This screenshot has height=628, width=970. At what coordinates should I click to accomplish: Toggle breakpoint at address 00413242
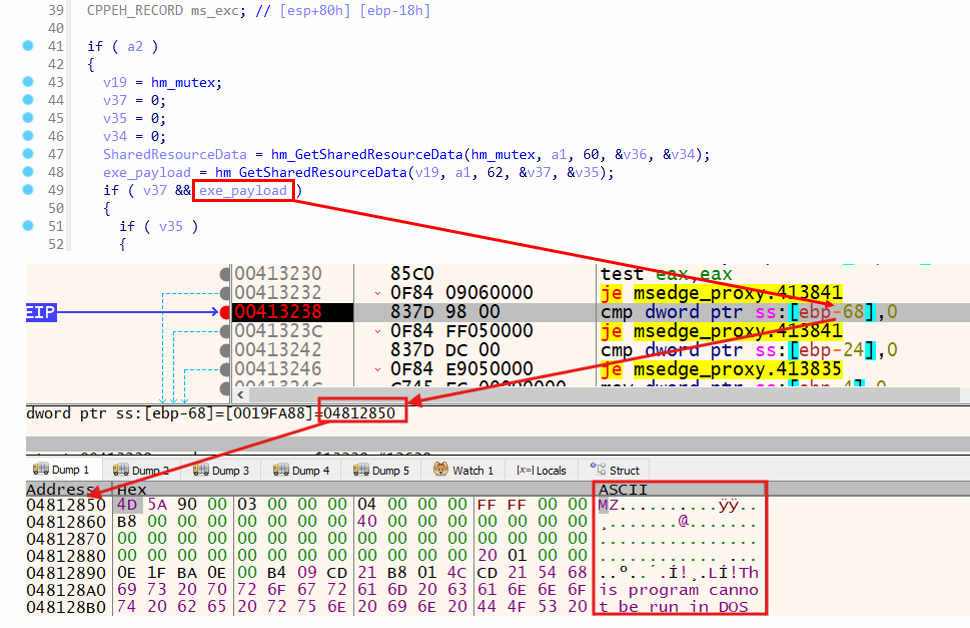click(225, 350)
